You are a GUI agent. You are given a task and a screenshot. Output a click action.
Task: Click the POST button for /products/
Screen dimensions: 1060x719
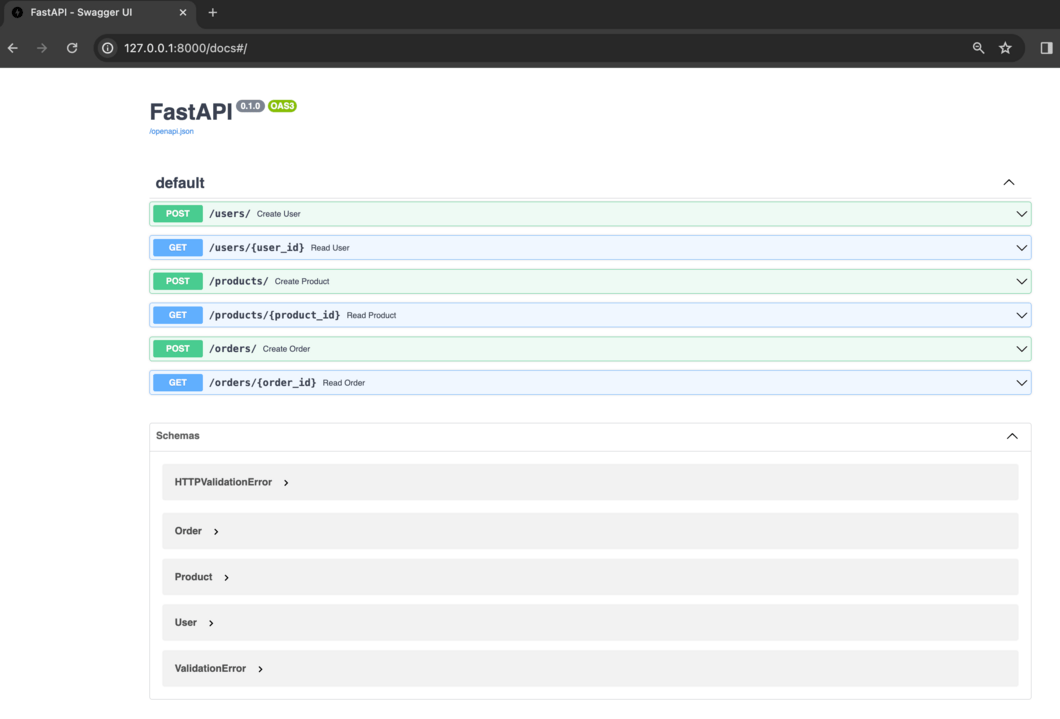[x=178, y=281]
